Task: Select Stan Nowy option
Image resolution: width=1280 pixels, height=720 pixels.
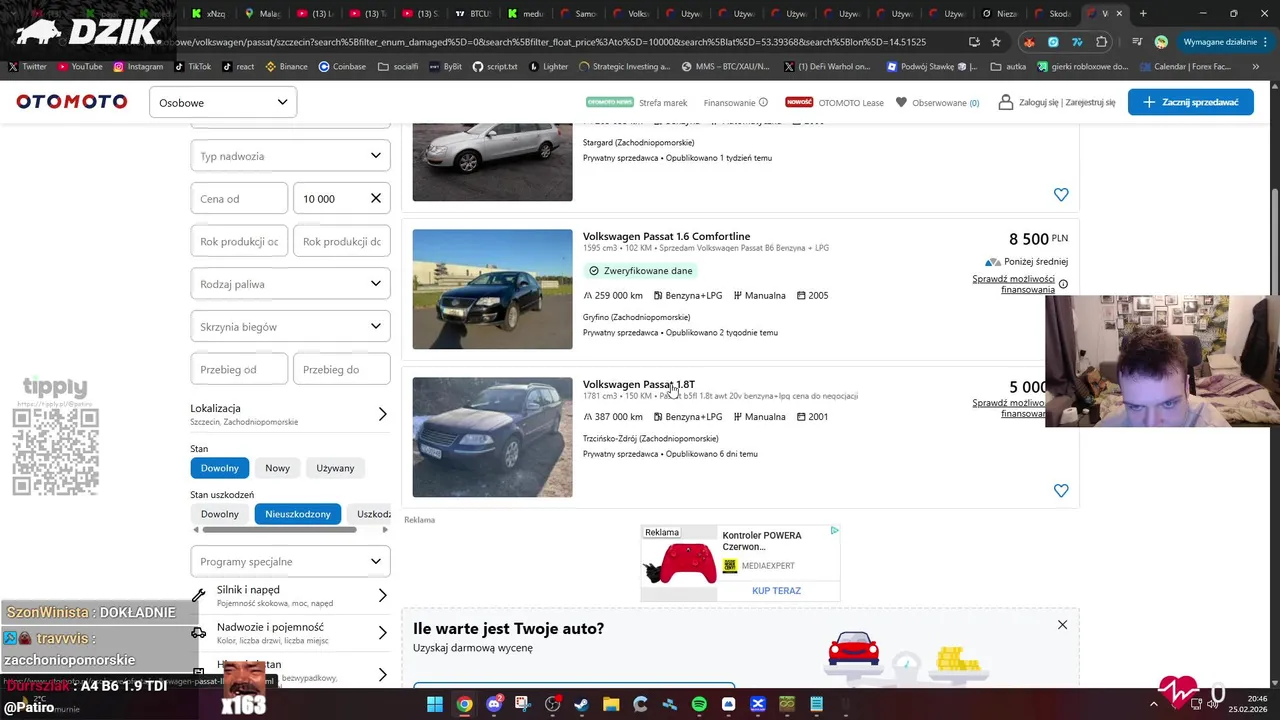Action: [x=277, y=468]
